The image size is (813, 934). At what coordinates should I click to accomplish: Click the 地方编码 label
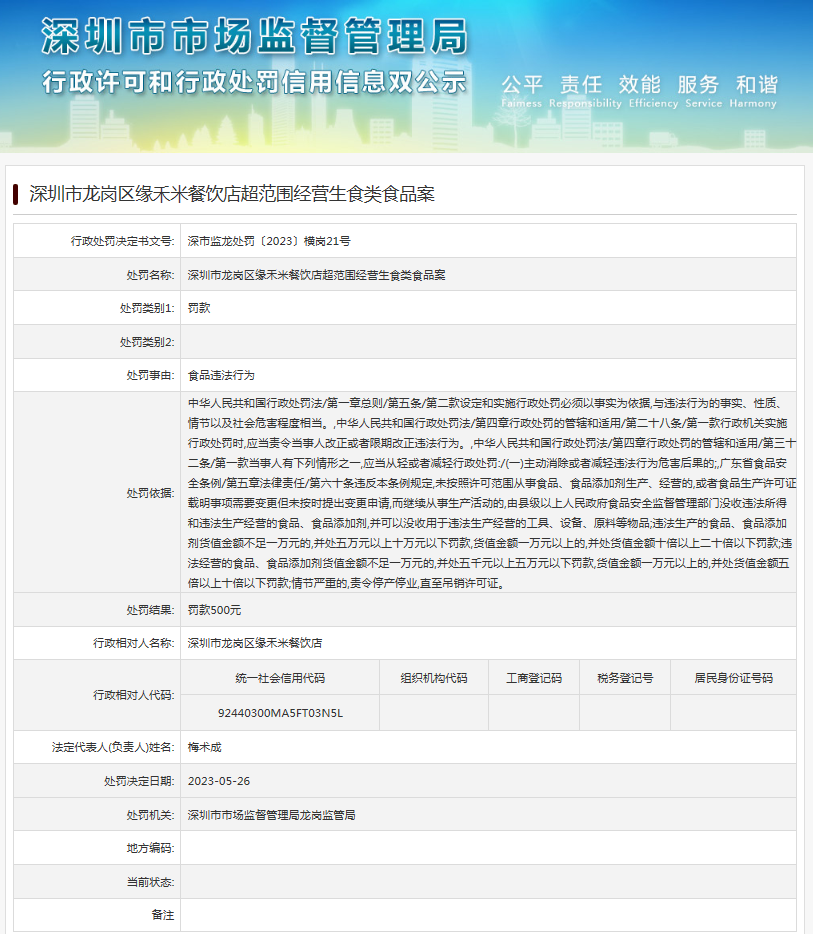(150, 848)
